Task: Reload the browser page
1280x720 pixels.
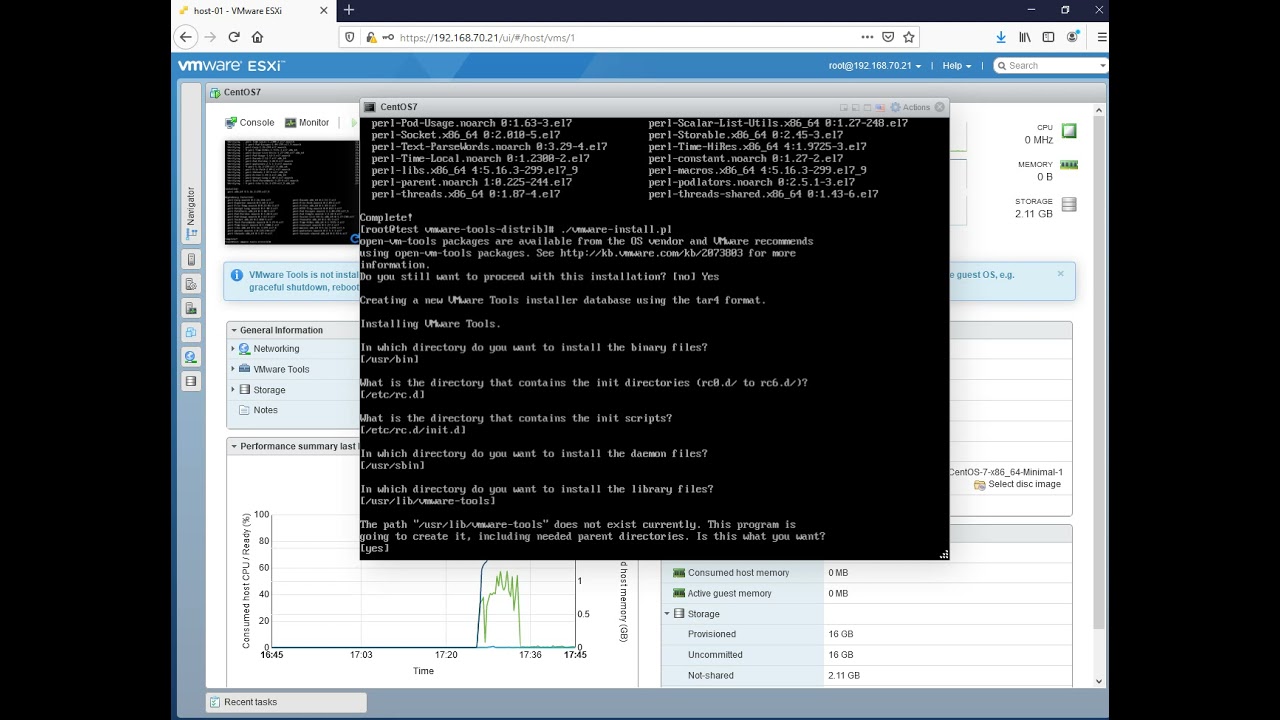Action: (x=234, y=37)
